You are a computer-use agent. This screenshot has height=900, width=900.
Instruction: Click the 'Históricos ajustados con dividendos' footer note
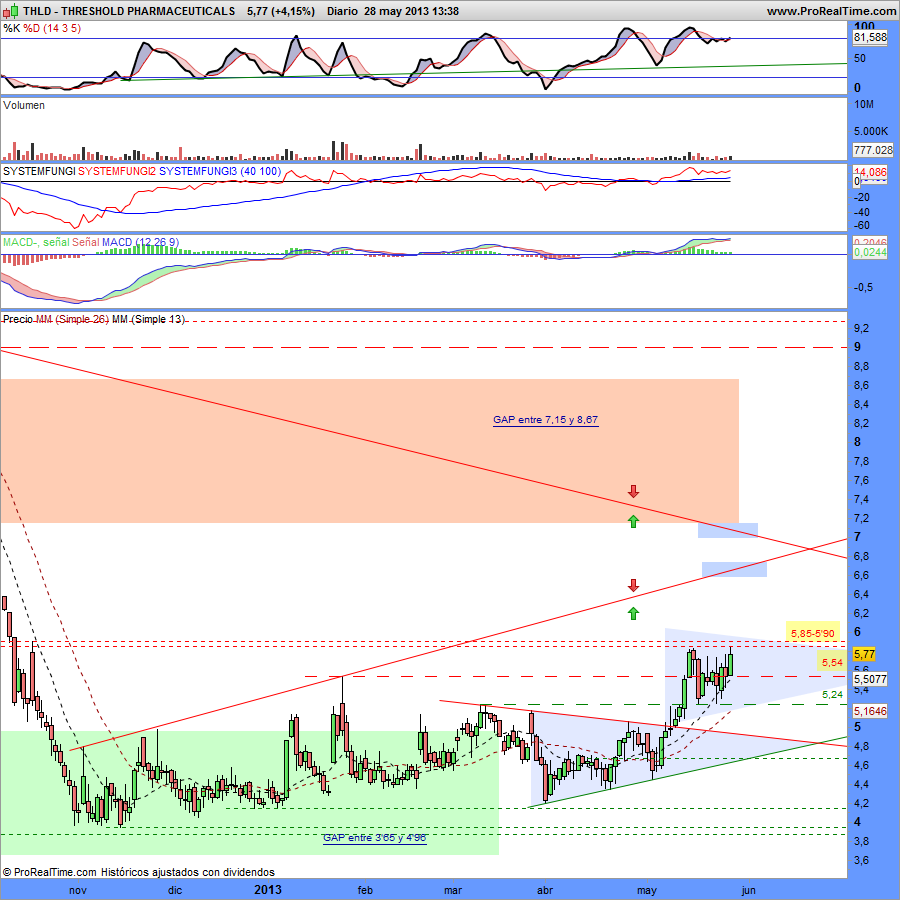tap(188, 872)
